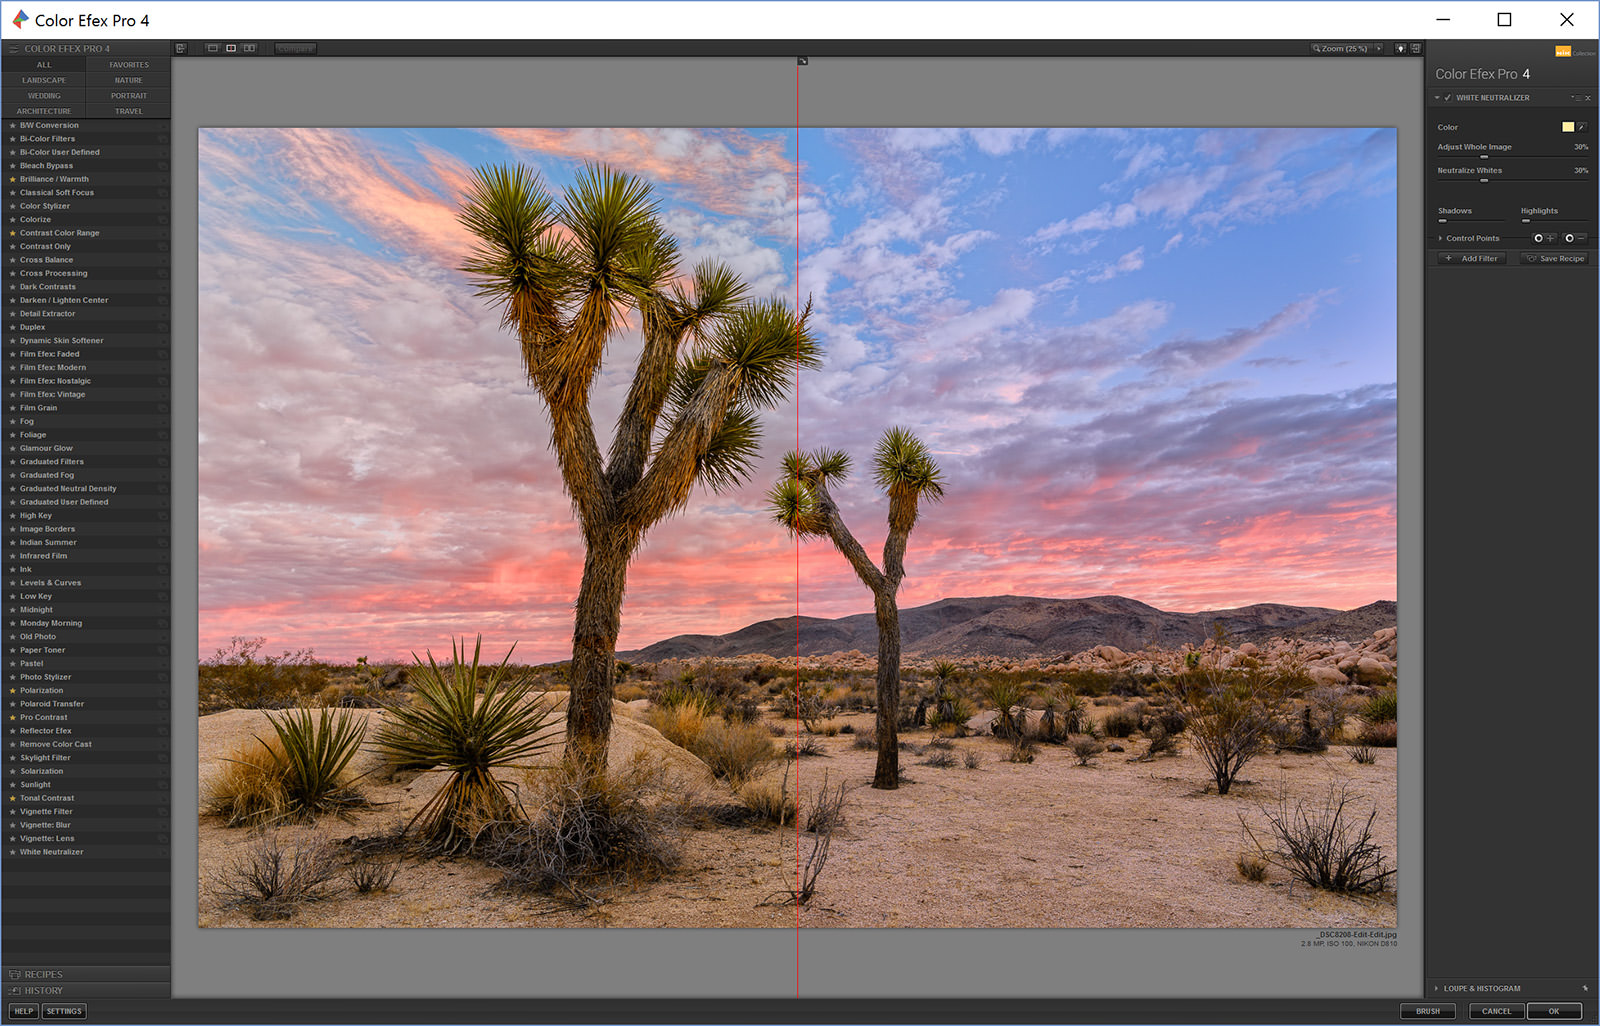Select the Portrait category tab
This screenshot has height=1026, width=1600.
coord(128,96)
